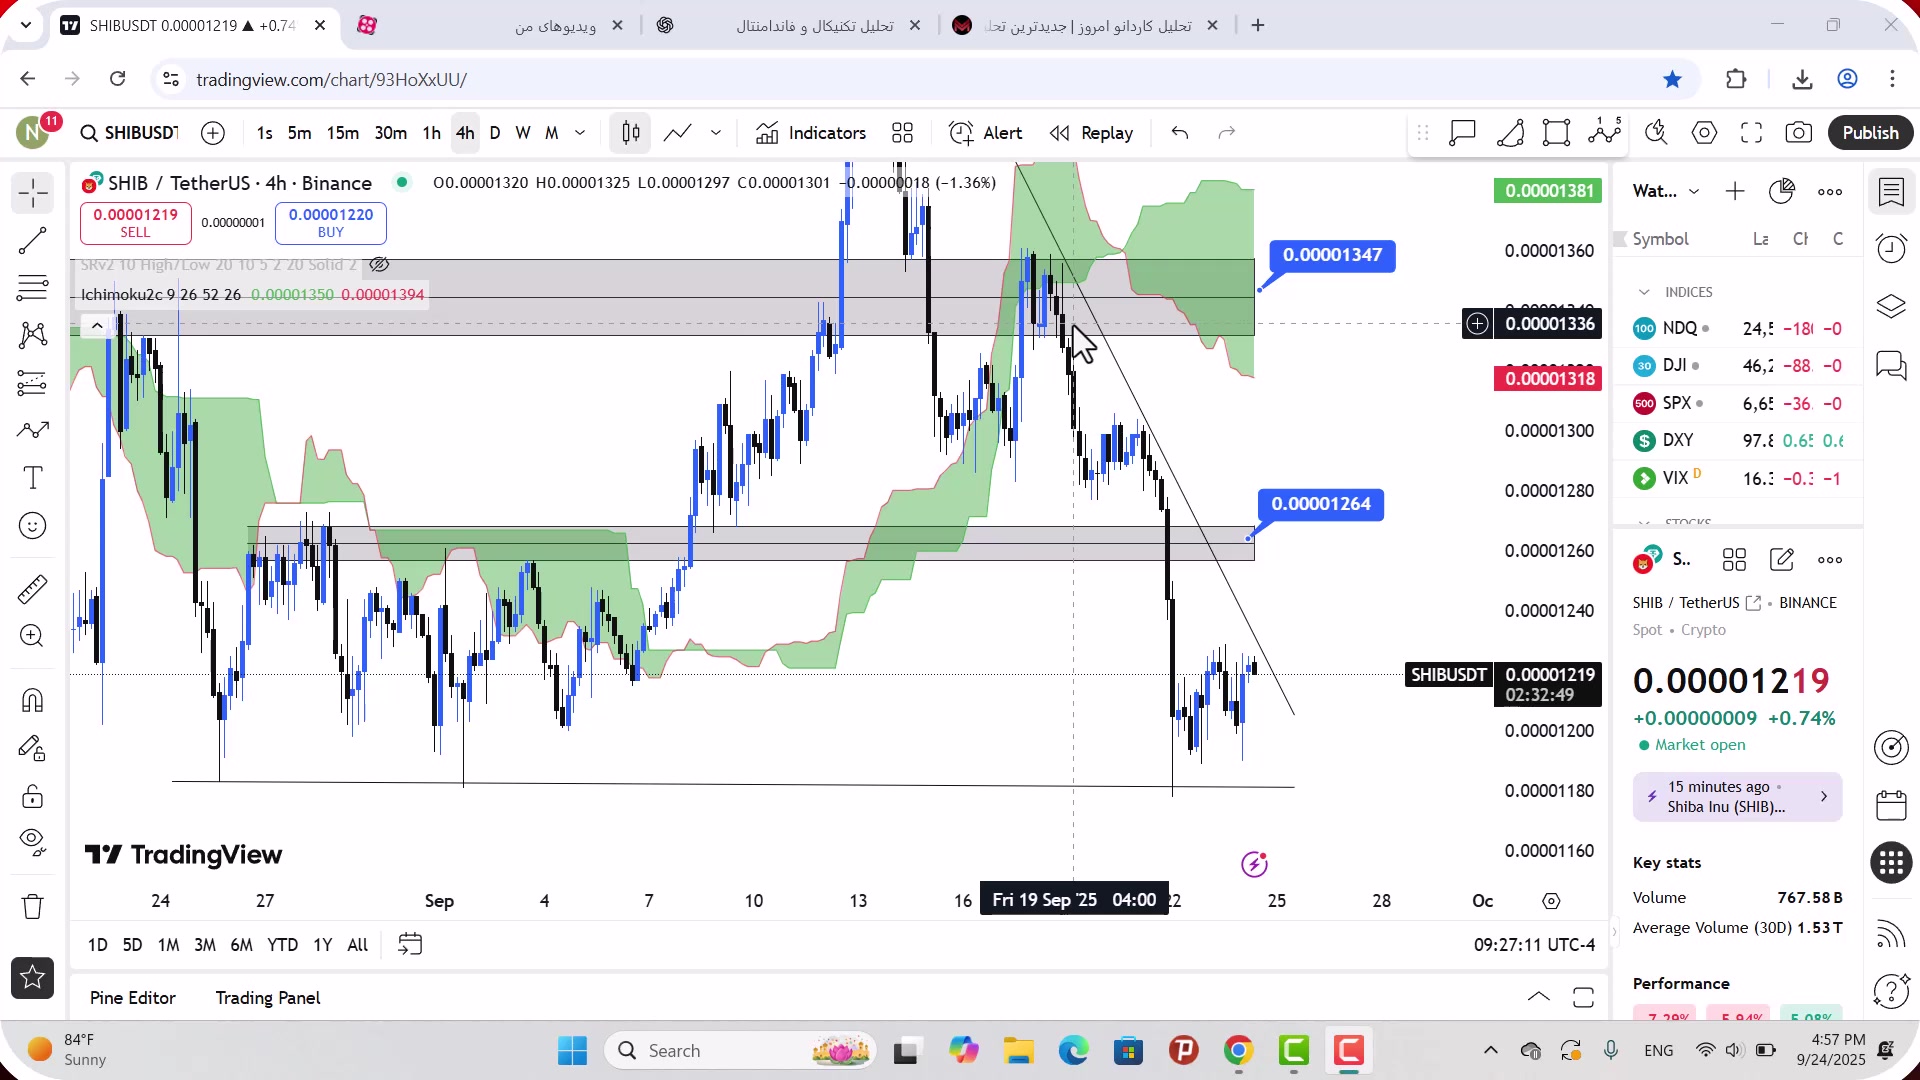Select the YTD date range
The image size is (1920, 1080).
(x=282, y=945)
